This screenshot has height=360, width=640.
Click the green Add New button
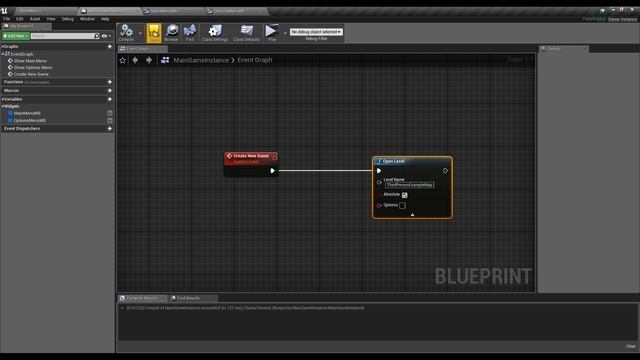16,36
